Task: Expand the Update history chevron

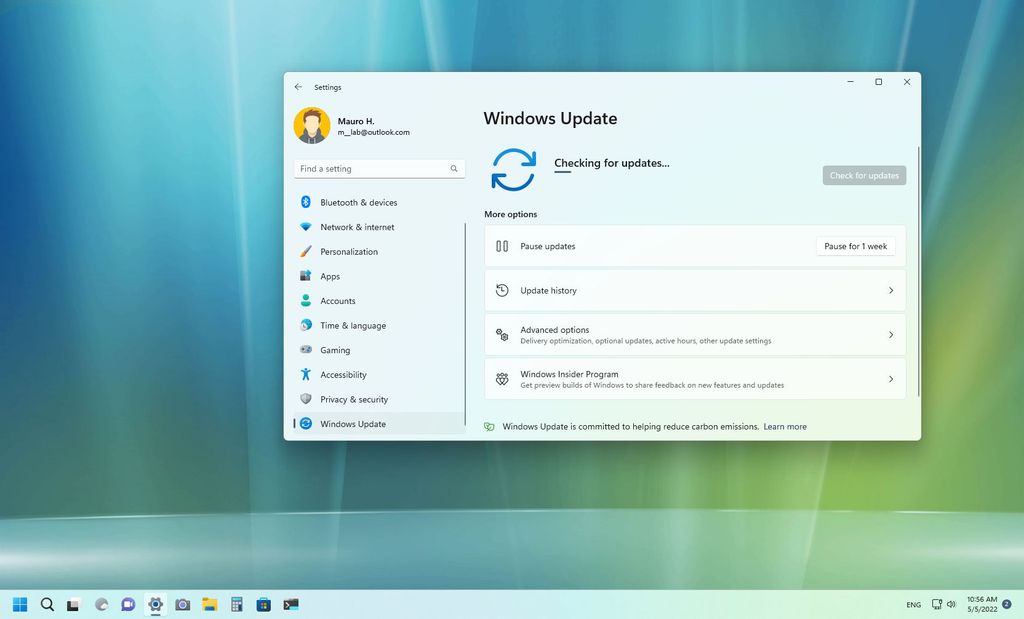Action: pyautogui.click(x=890, y=290)
